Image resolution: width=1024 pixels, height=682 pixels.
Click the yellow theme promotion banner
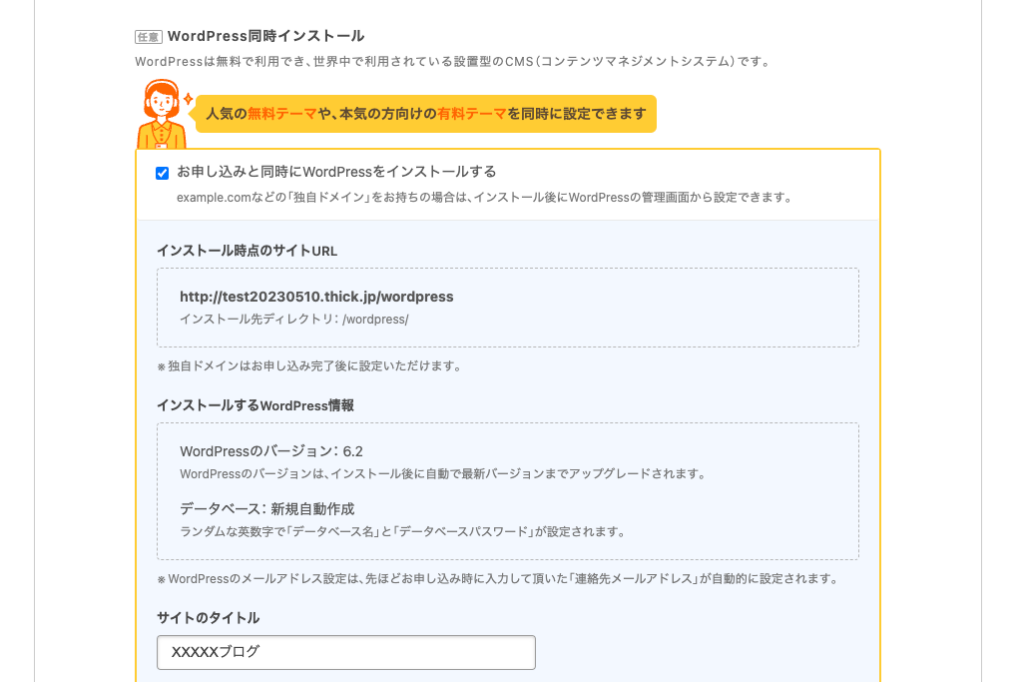coord(426,114)
